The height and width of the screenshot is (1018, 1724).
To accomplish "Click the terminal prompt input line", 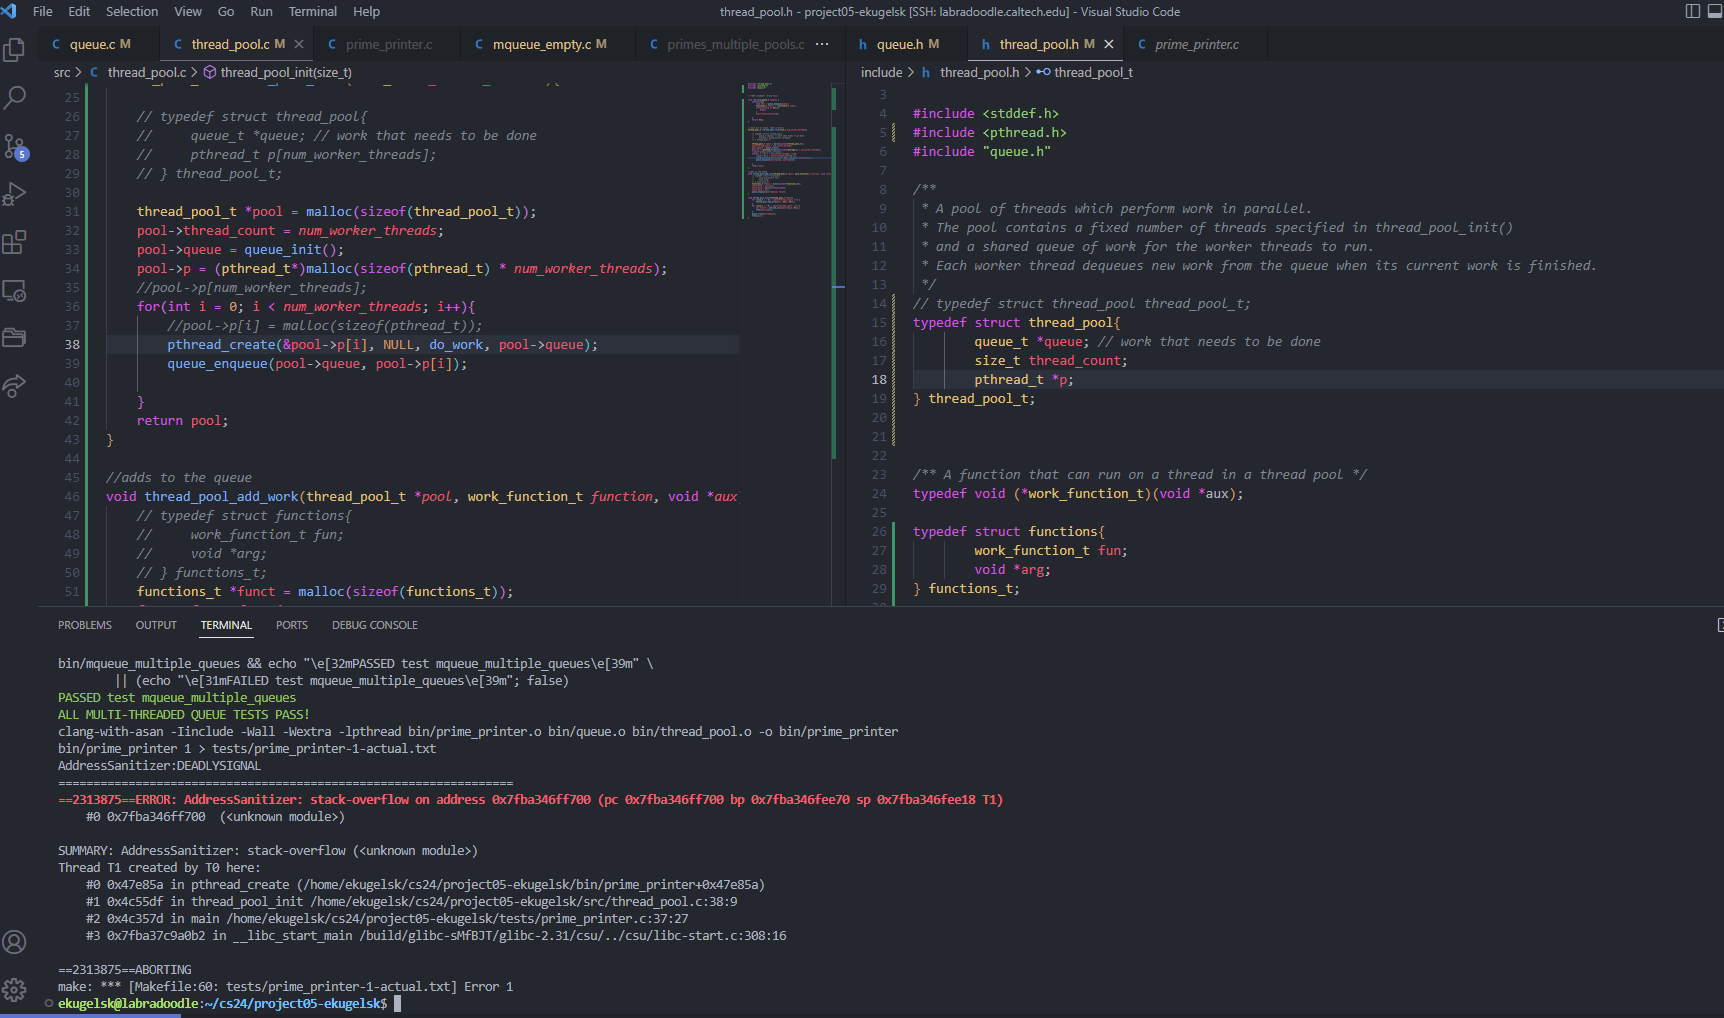I will [x=397, y=1003].
